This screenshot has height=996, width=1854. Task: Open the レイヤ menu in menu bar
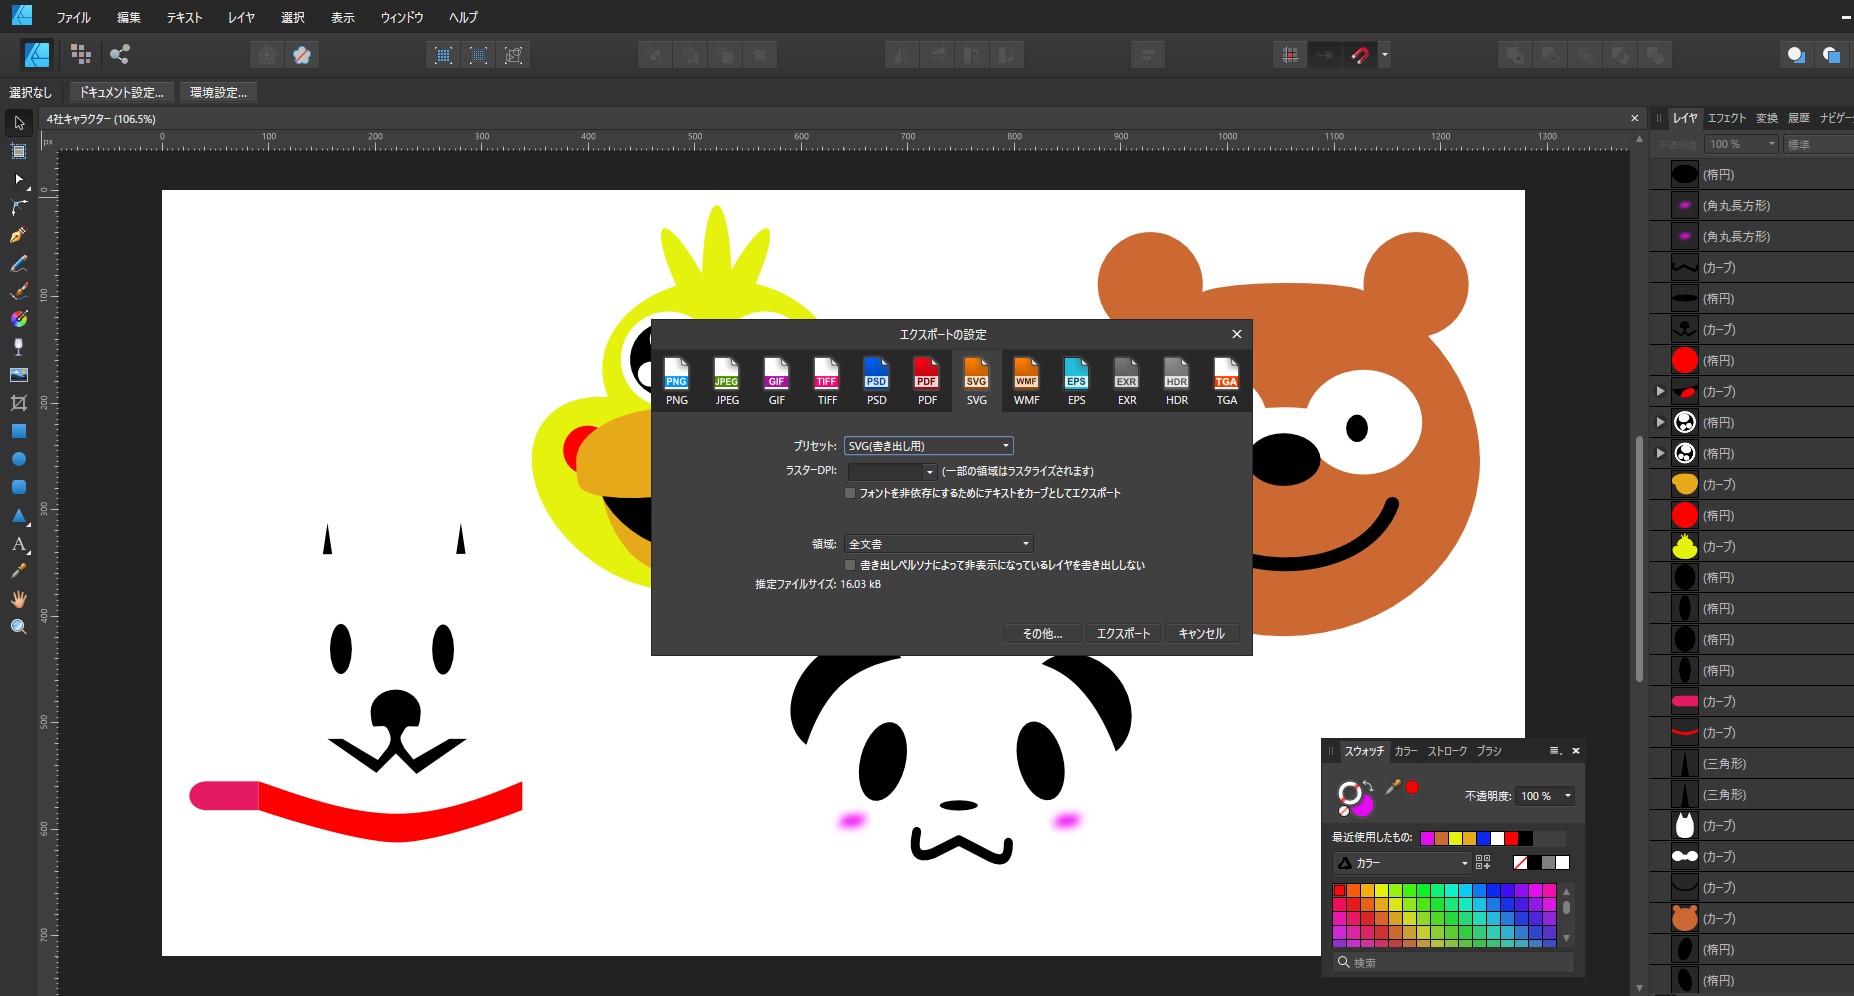point(241,17)
